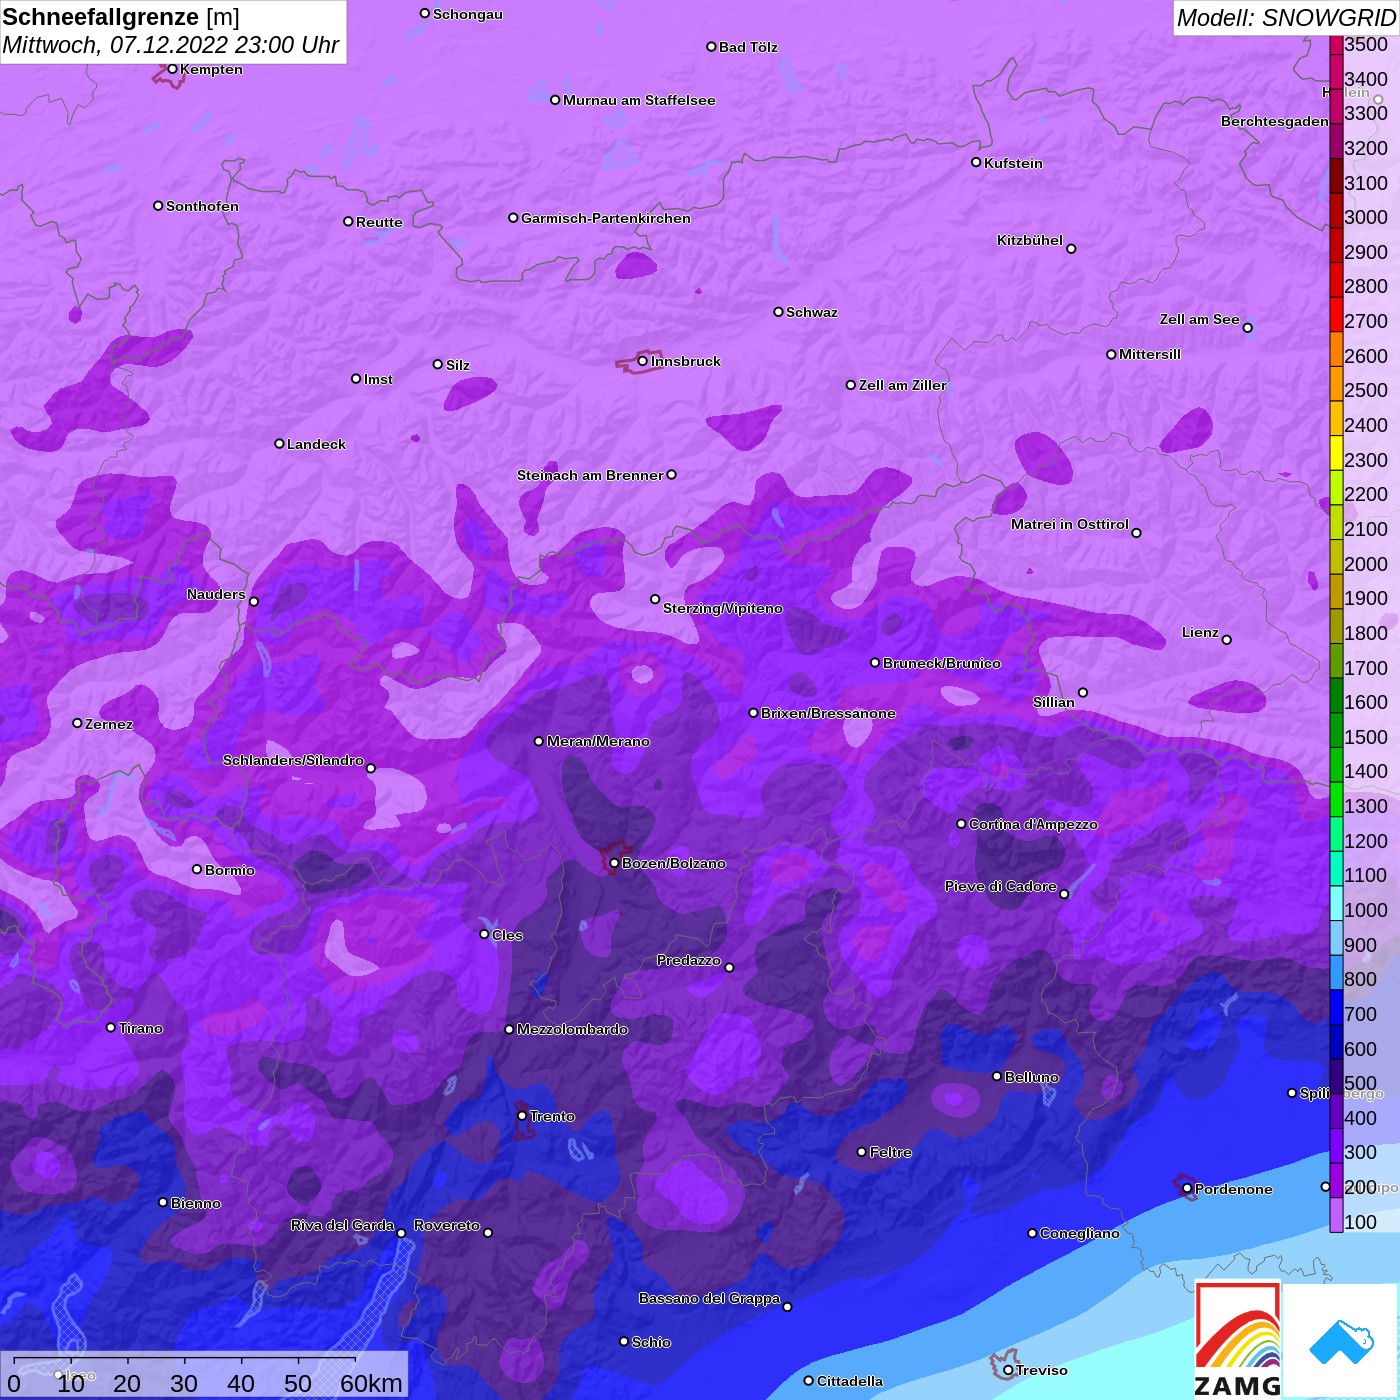Click the Sterzing/Vipiteno label
This screenshot has width=1400, height=1400.
pyautogui.click(x=723, y=608)
